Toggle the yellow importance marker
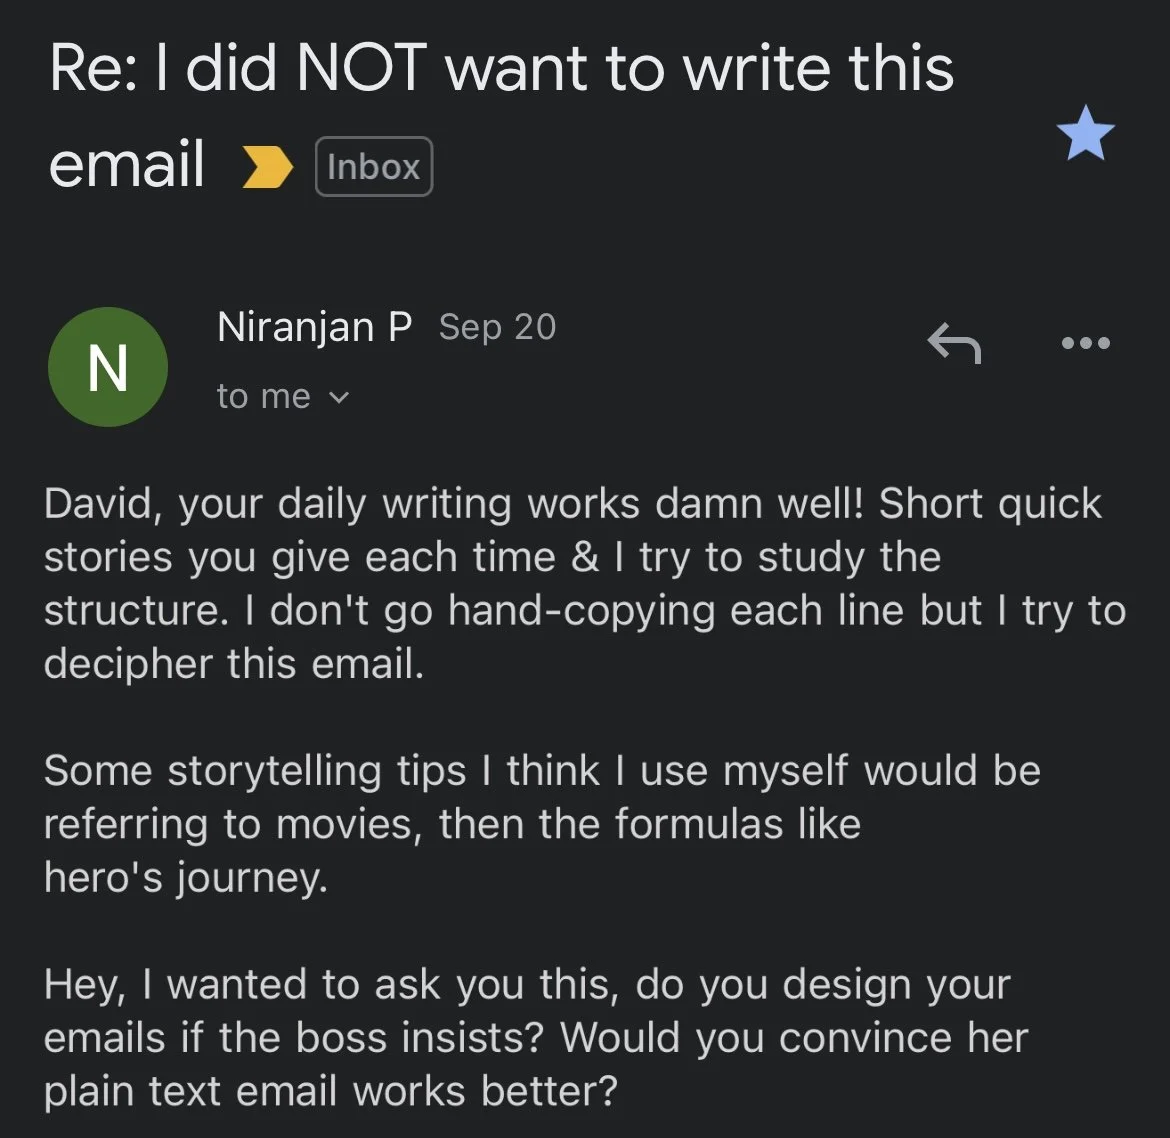 point(268,168)
